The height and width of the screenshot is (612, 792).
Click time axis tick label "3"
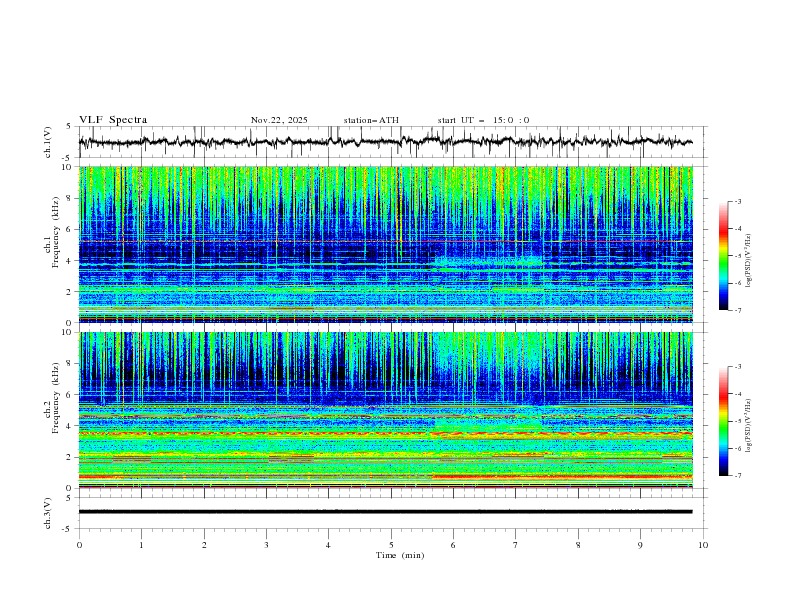click(x=266, y=545)
